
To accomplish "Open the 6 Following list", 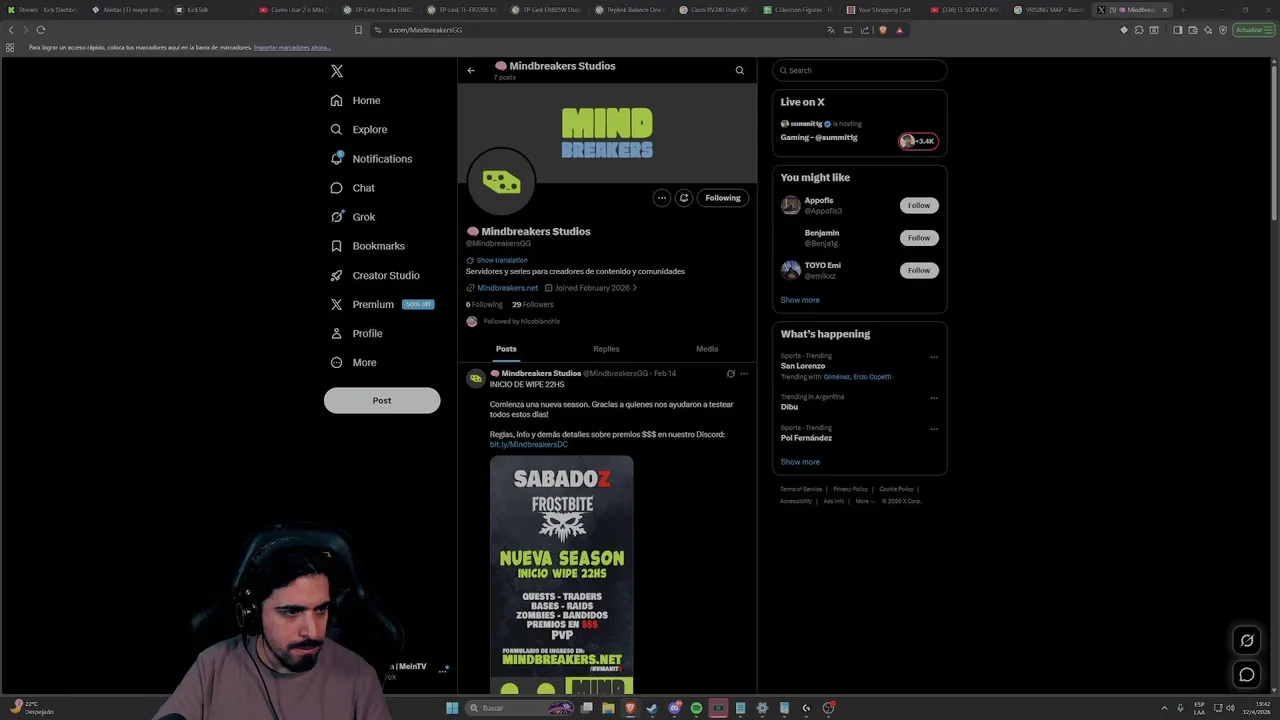I will [484, 304].
